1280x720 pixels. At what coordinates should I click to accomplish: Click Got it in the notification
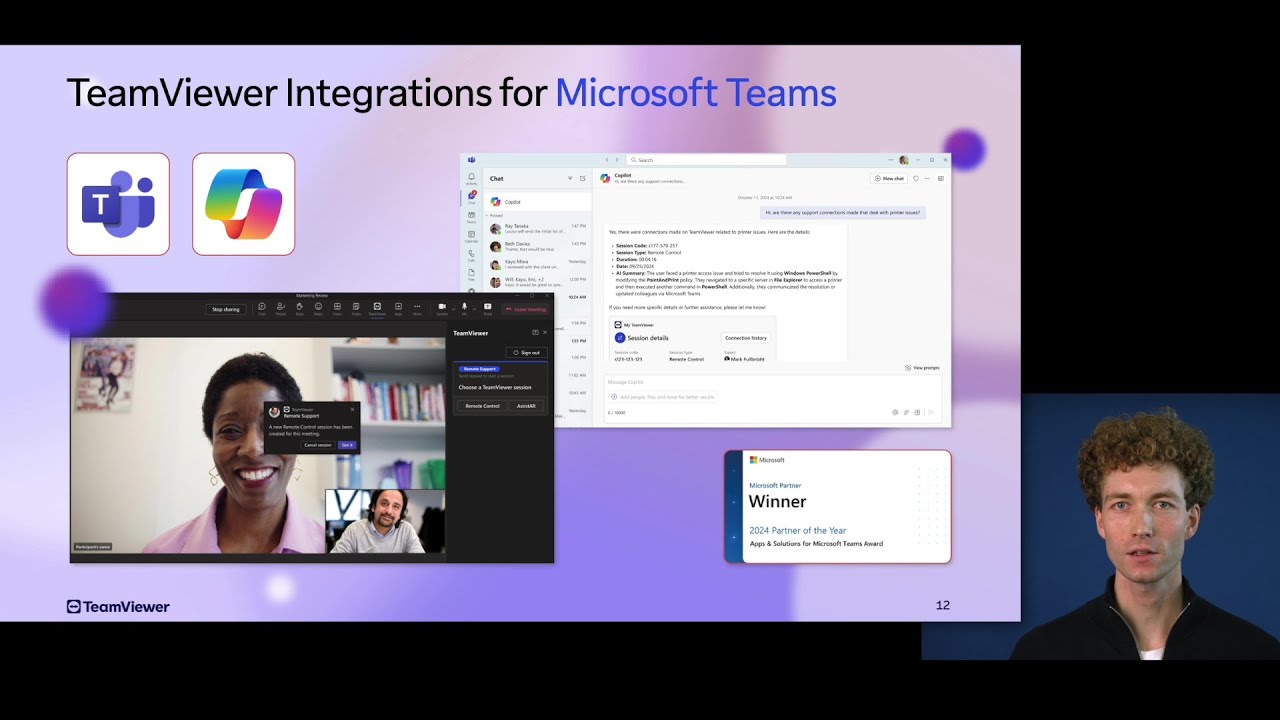347,445
